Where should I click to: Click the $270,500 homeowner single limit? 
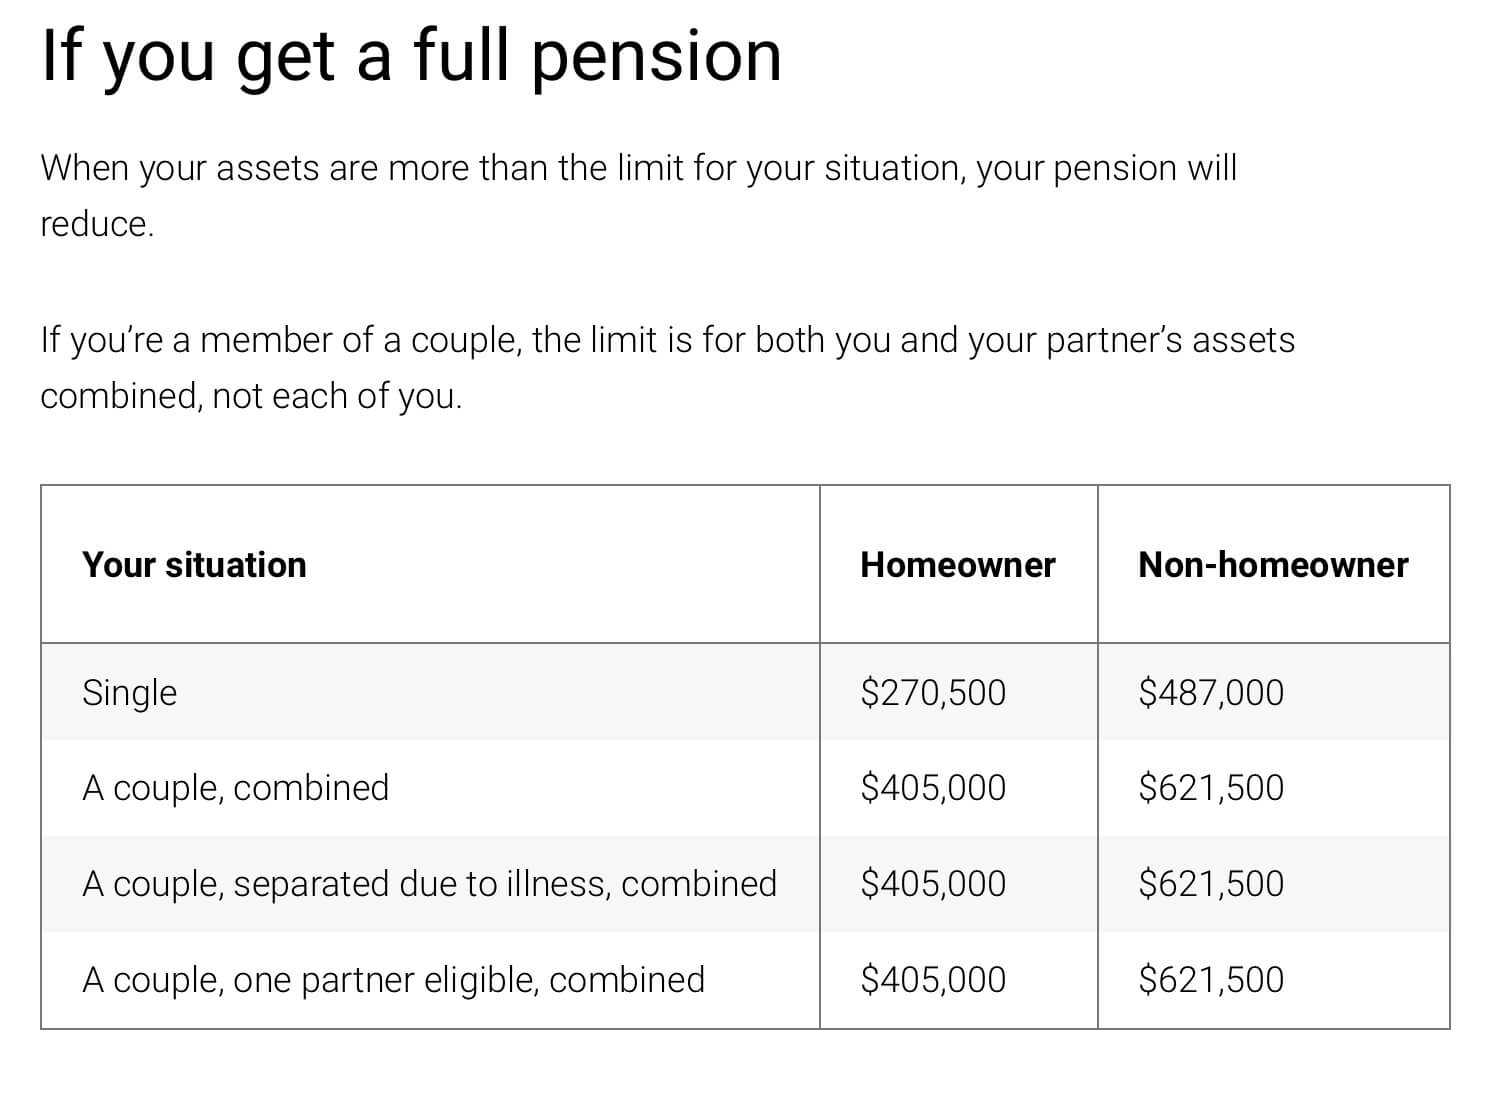(x=933, y=693)
